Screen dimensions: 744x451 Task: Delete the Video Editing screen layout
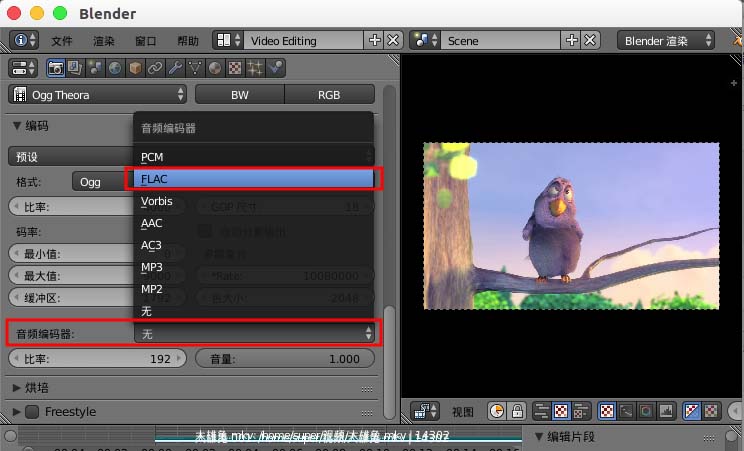click(x=393, y=40)
